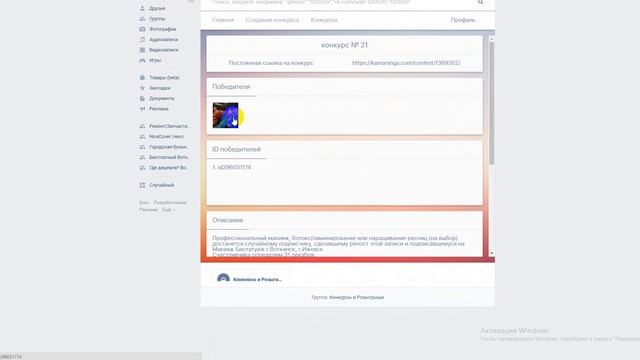This screenshot has width=640, height=360.
Task: Click the group icon next to NiceCover
Action: pos(142,137)
